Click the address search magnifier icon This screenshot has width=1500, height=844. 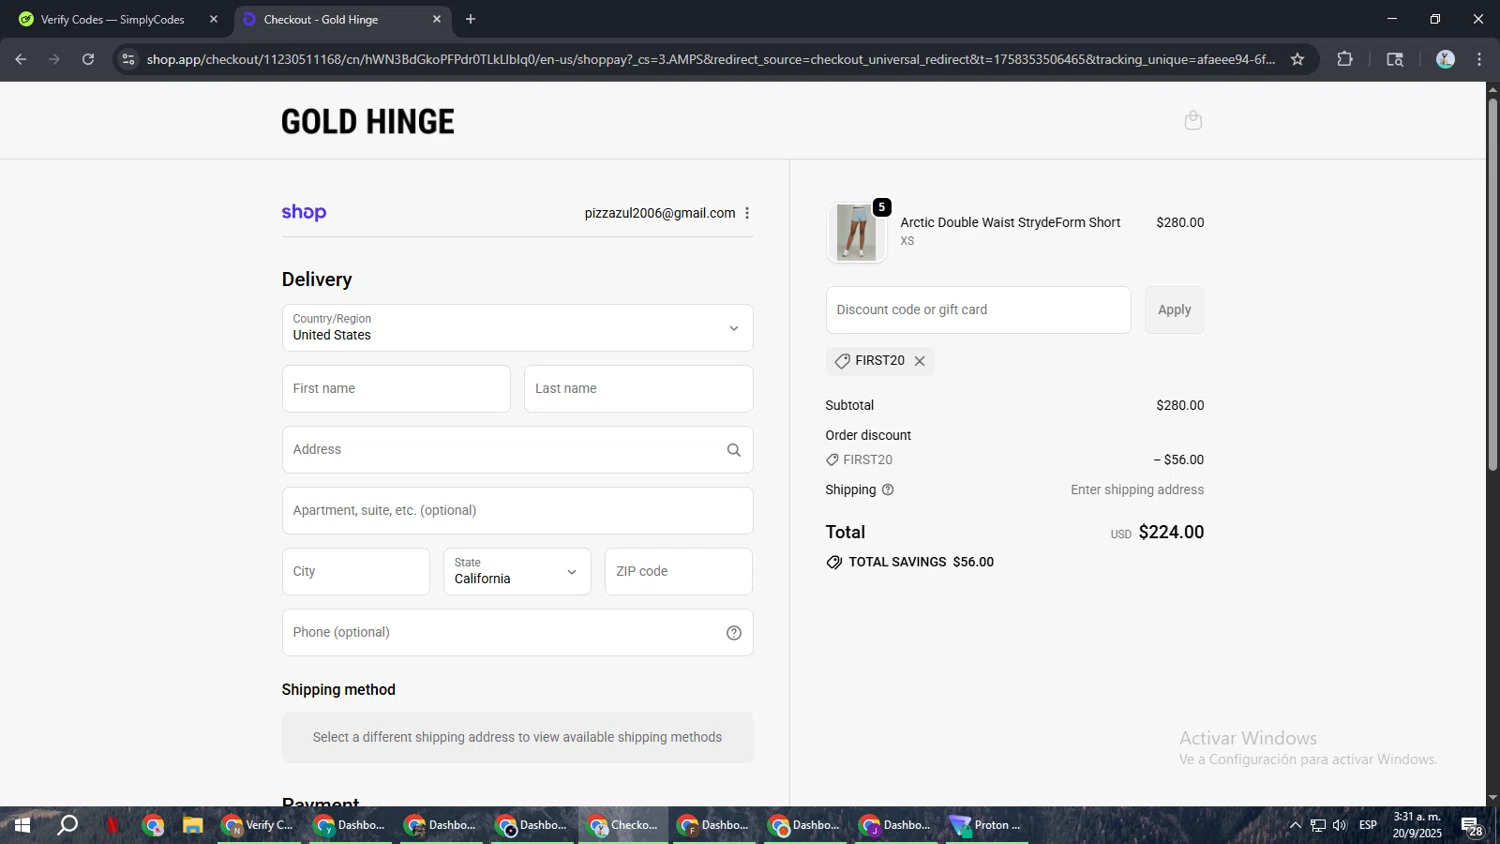(733, 450)
